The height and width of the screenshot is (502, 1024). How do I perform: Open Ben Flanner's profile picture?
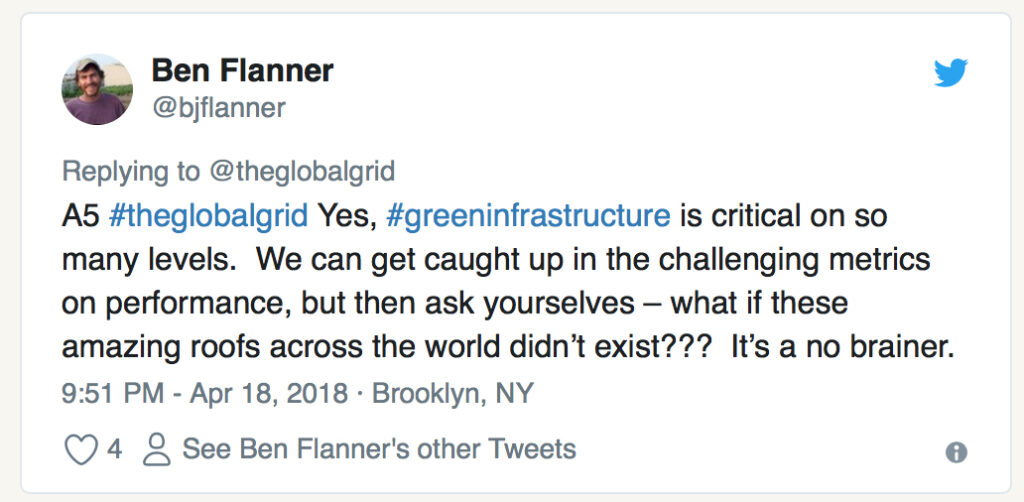pyautogui.click(x=97, y=89)
